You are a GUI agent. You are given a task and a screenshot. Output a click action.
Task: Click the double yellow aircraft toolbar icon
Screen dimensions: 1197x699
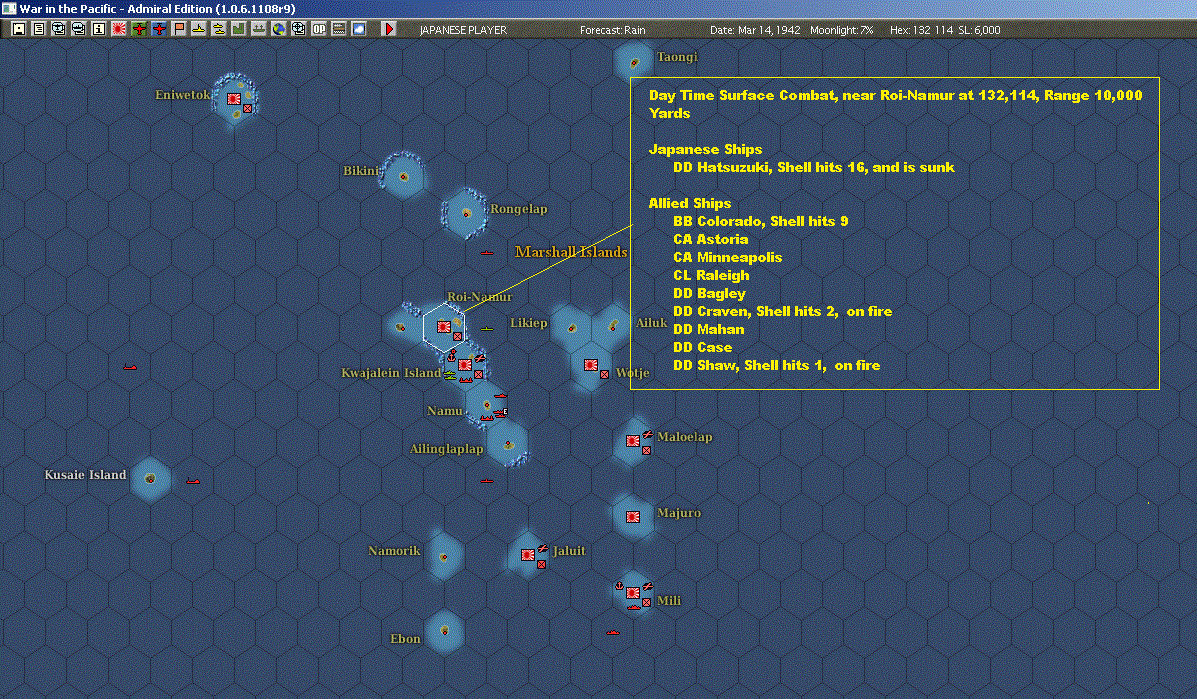pyautogui.click(x=218, y=29)
